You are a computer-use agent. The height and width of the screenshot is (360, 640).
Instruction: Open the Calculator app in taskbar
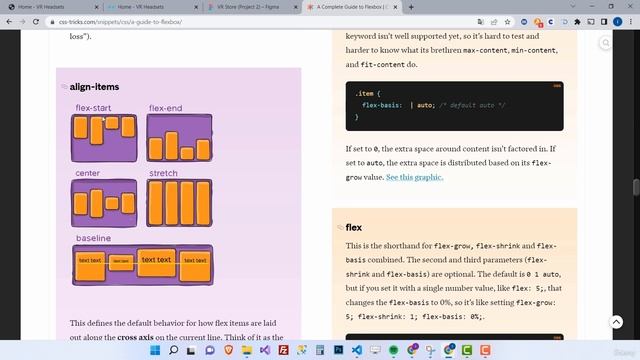pyautogui.click(x=320, y=350)
